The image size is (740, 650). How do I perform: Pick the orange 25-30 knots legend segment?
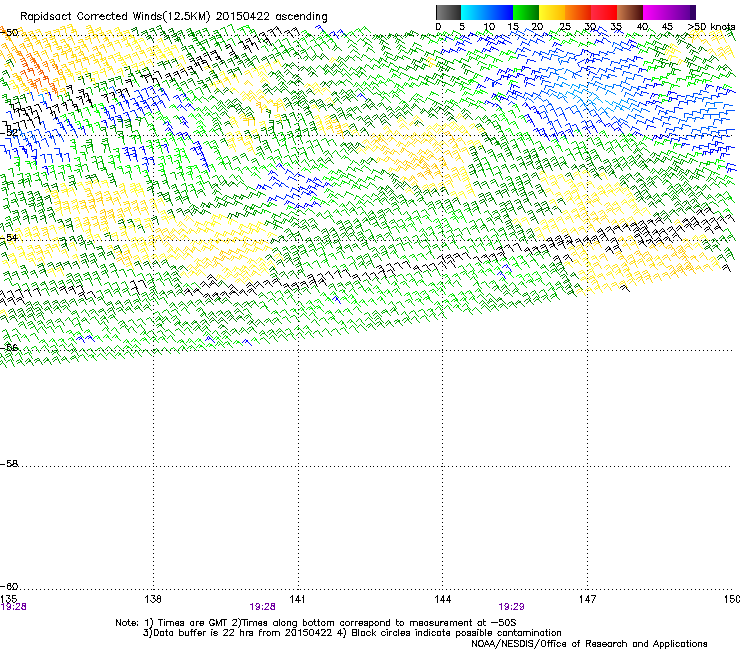[x=578, y=12]
